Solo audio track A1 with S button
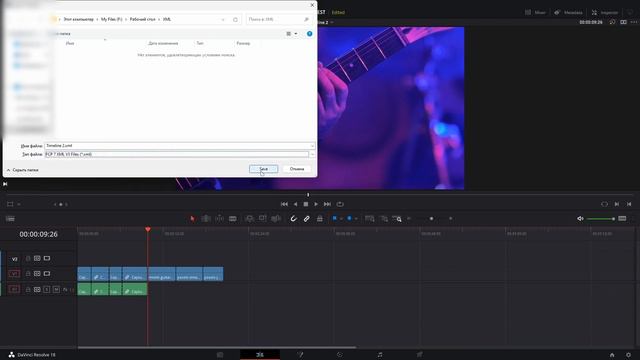This screenshot has width=640, height=360. point(47,289)
